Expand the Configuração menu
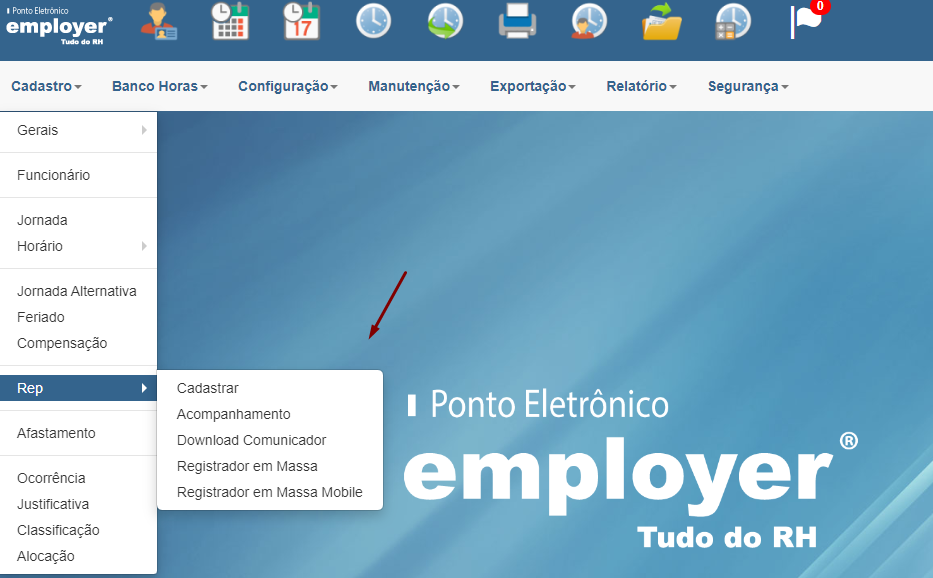Screen dimensions: 933x578 coord(288,86)
